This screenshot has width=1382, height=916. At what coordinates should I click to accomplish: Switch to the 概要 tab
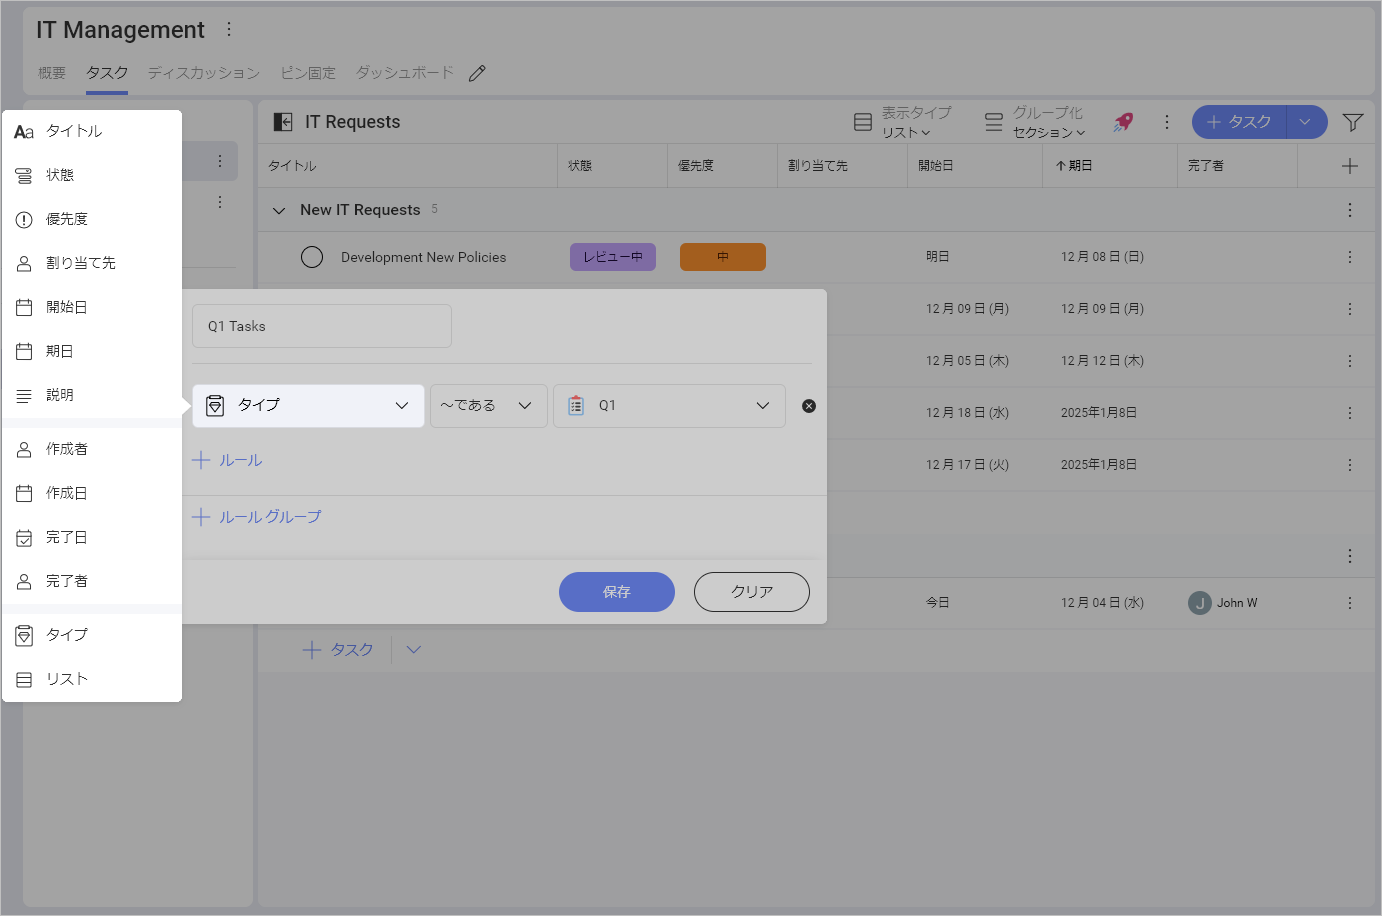[x=52, y=73]
